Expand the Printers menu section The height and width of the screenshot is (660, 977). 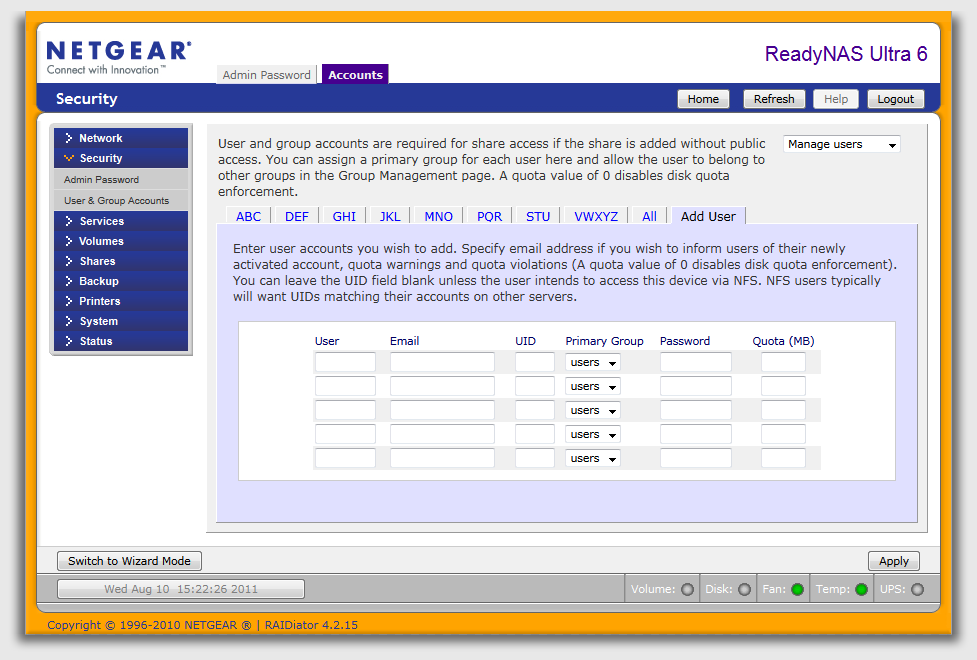coord(121,301)
